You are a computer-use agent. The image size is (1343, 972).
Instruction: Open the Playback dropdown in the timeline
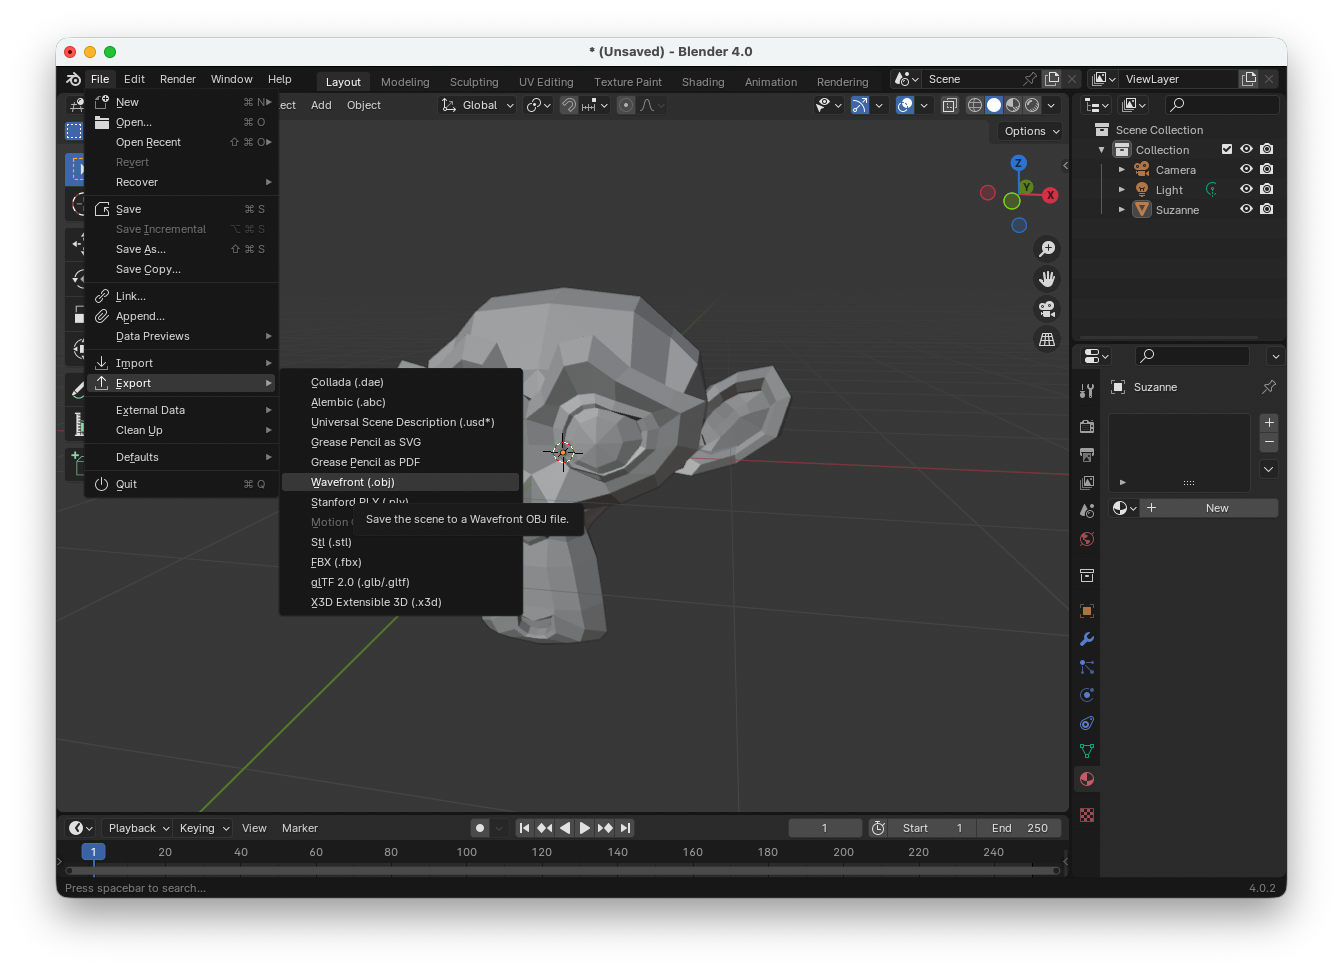coord(138,828)
